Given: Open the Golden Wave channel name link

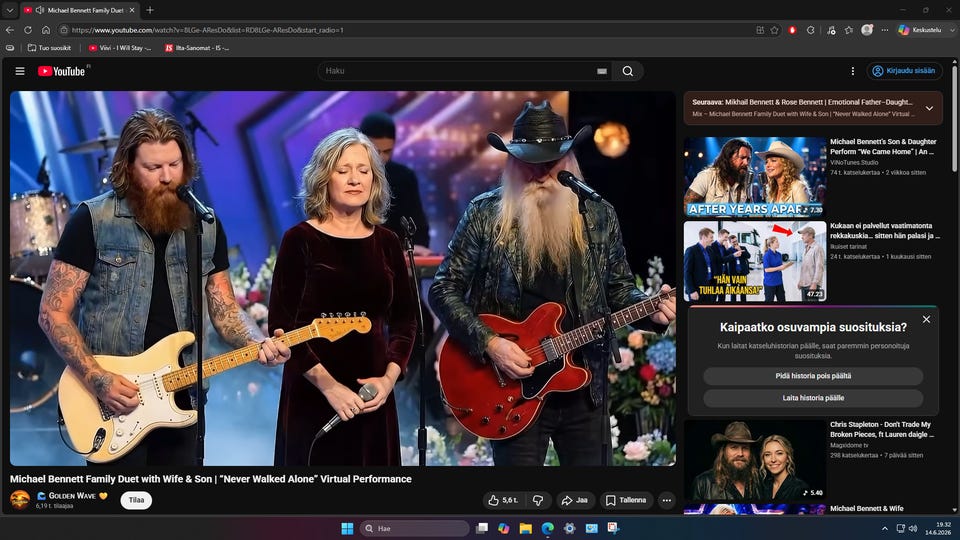Looking at the screenshot, I should (x=72, y=496).
